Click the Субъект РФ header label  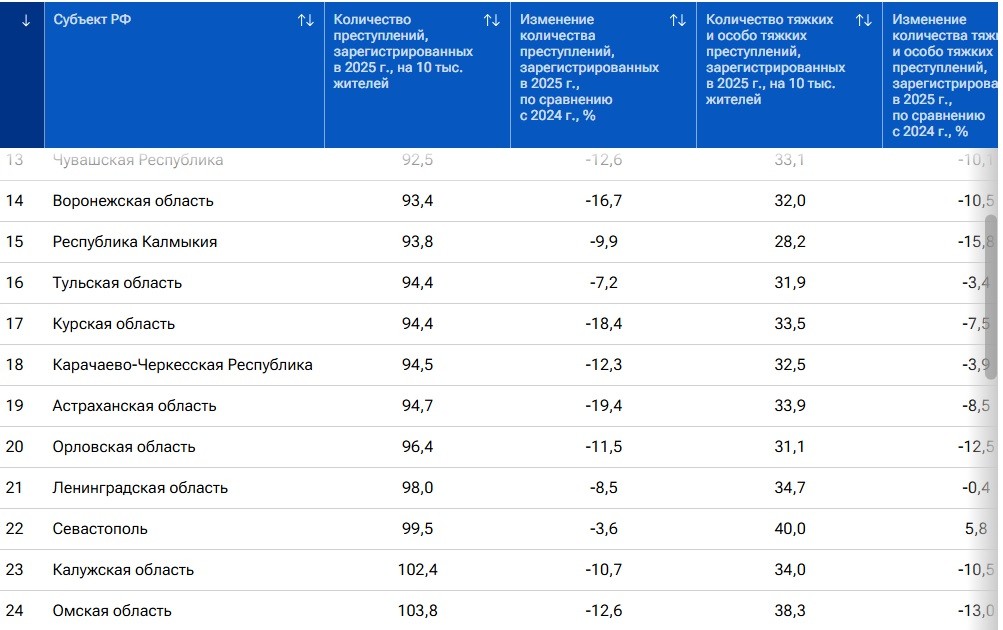(92, 20)
